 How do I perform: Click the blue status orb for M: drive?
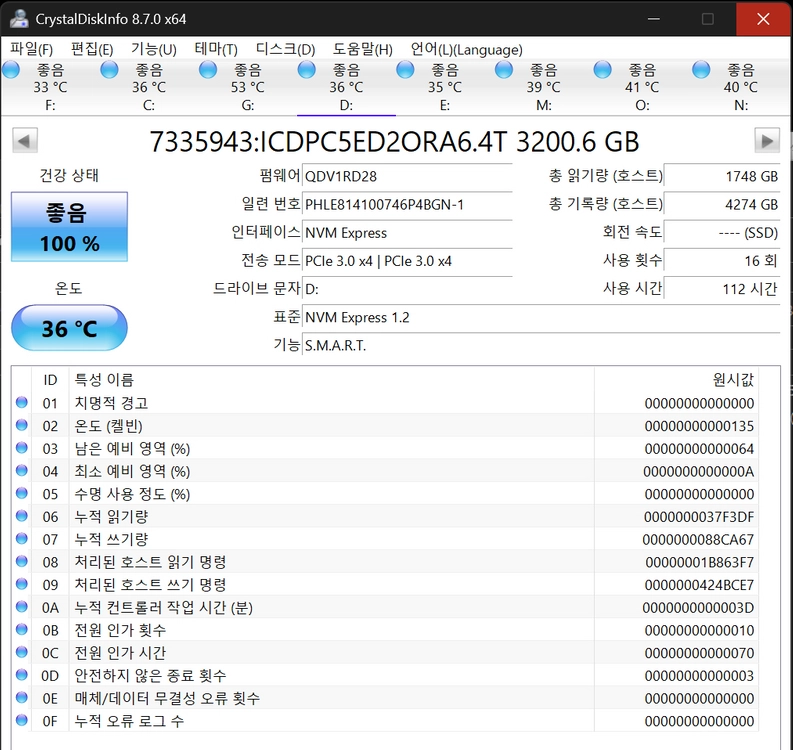click(504, 70)
